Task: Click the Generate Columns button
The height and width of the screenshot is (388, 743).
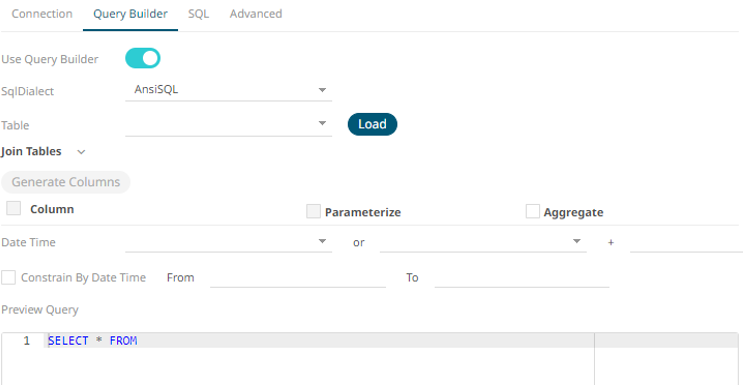Action: [x=66, y=182]
